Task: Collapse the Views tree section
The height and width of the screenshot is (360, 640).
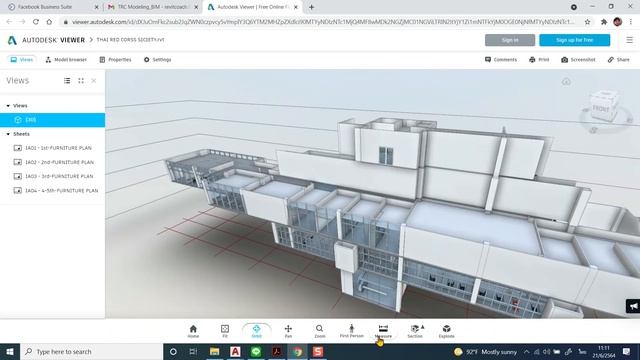Action: click(x=8, y=106)
